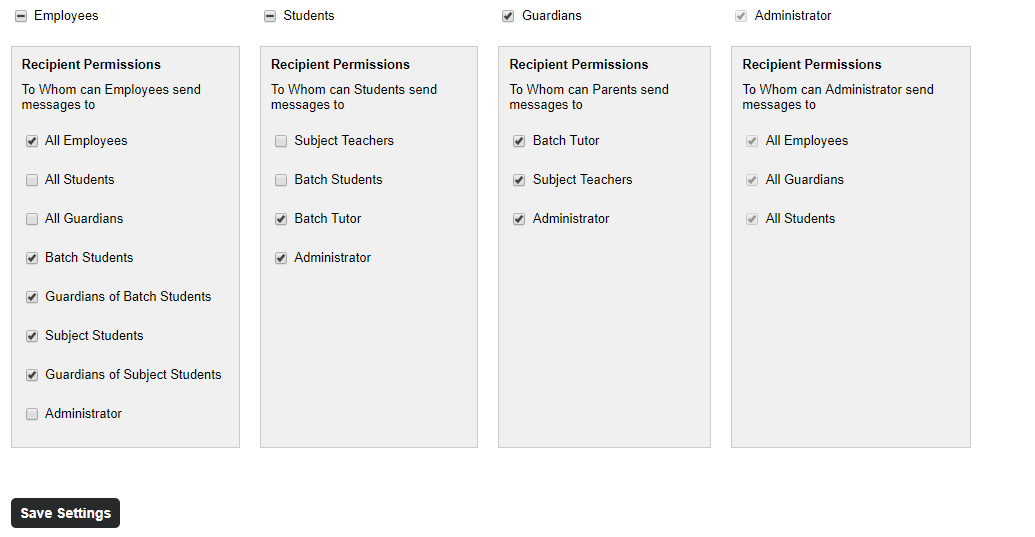
Task: Enable All Students for Employees
Action: click(x=32, y=180)
